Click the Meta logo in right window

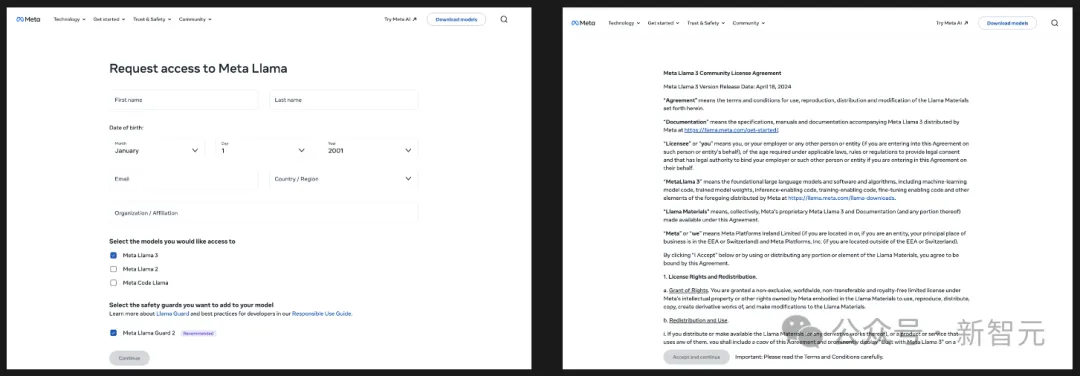[583, 23]
